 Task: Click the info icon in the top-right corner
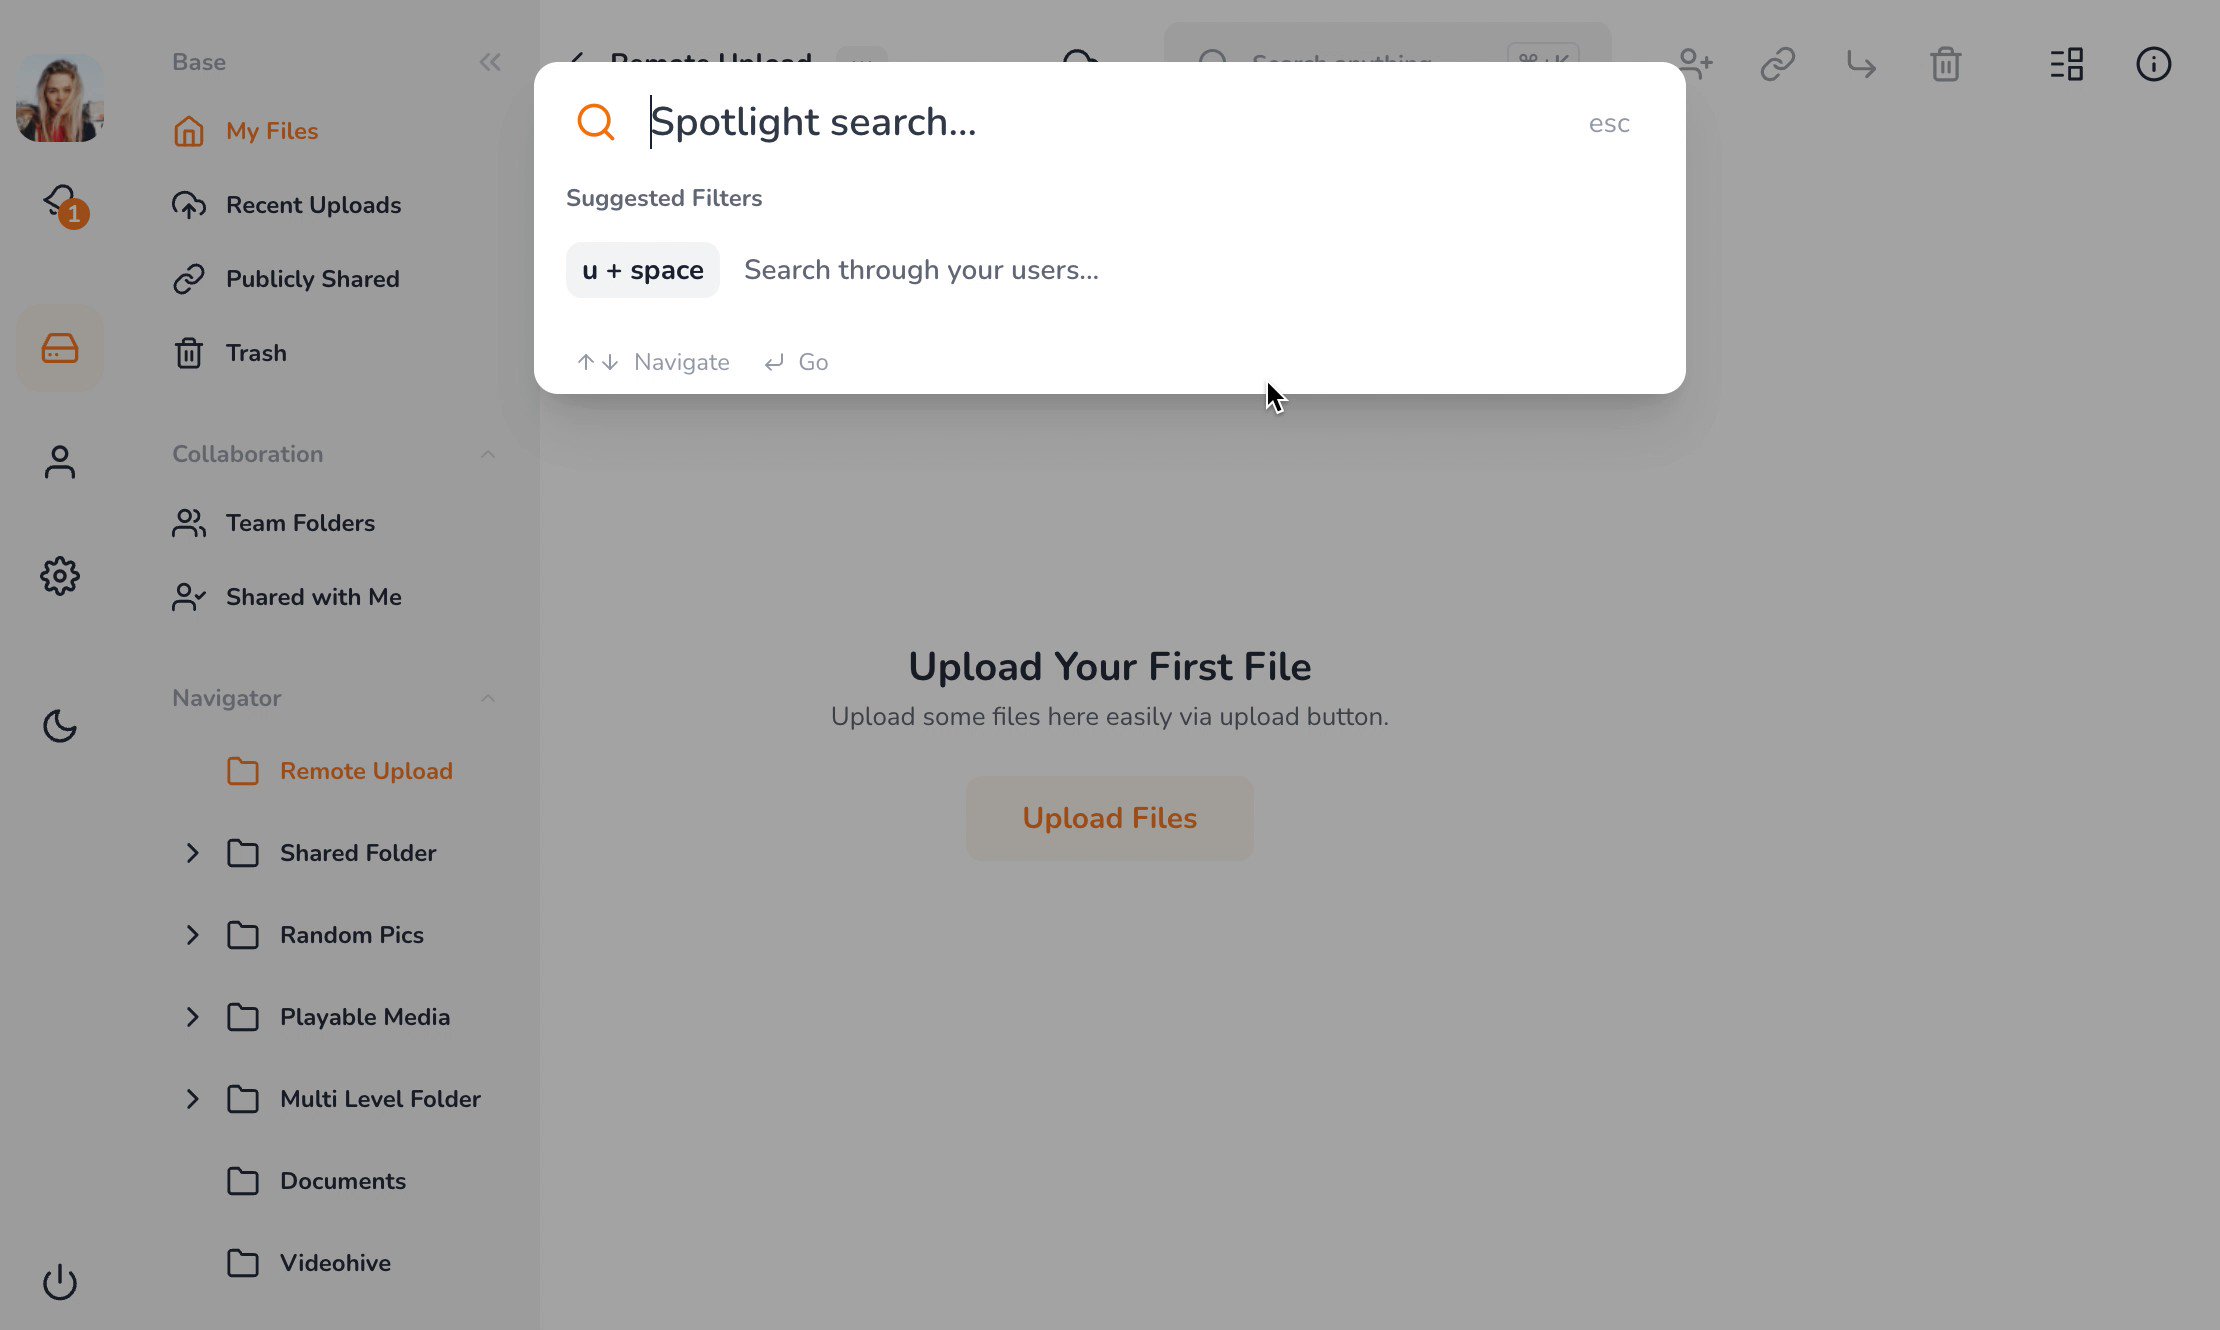[x=2153, y=64]
